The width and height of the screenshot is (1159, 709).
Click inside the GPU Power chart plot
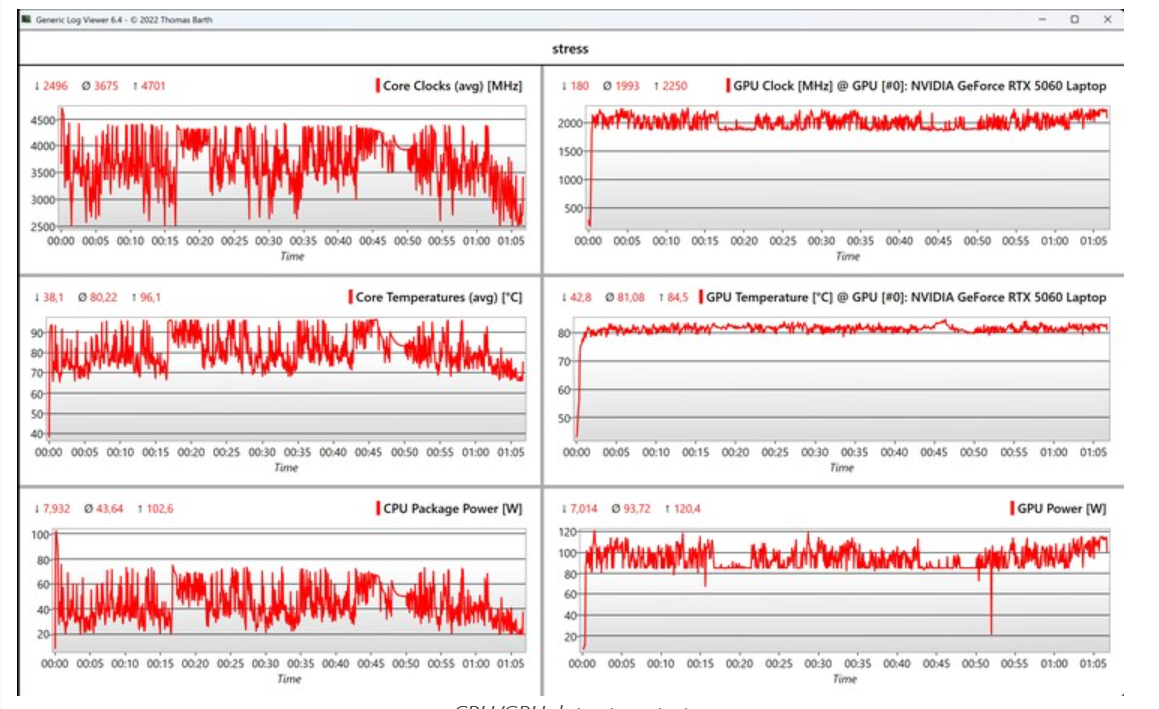(x=846, y=590)
